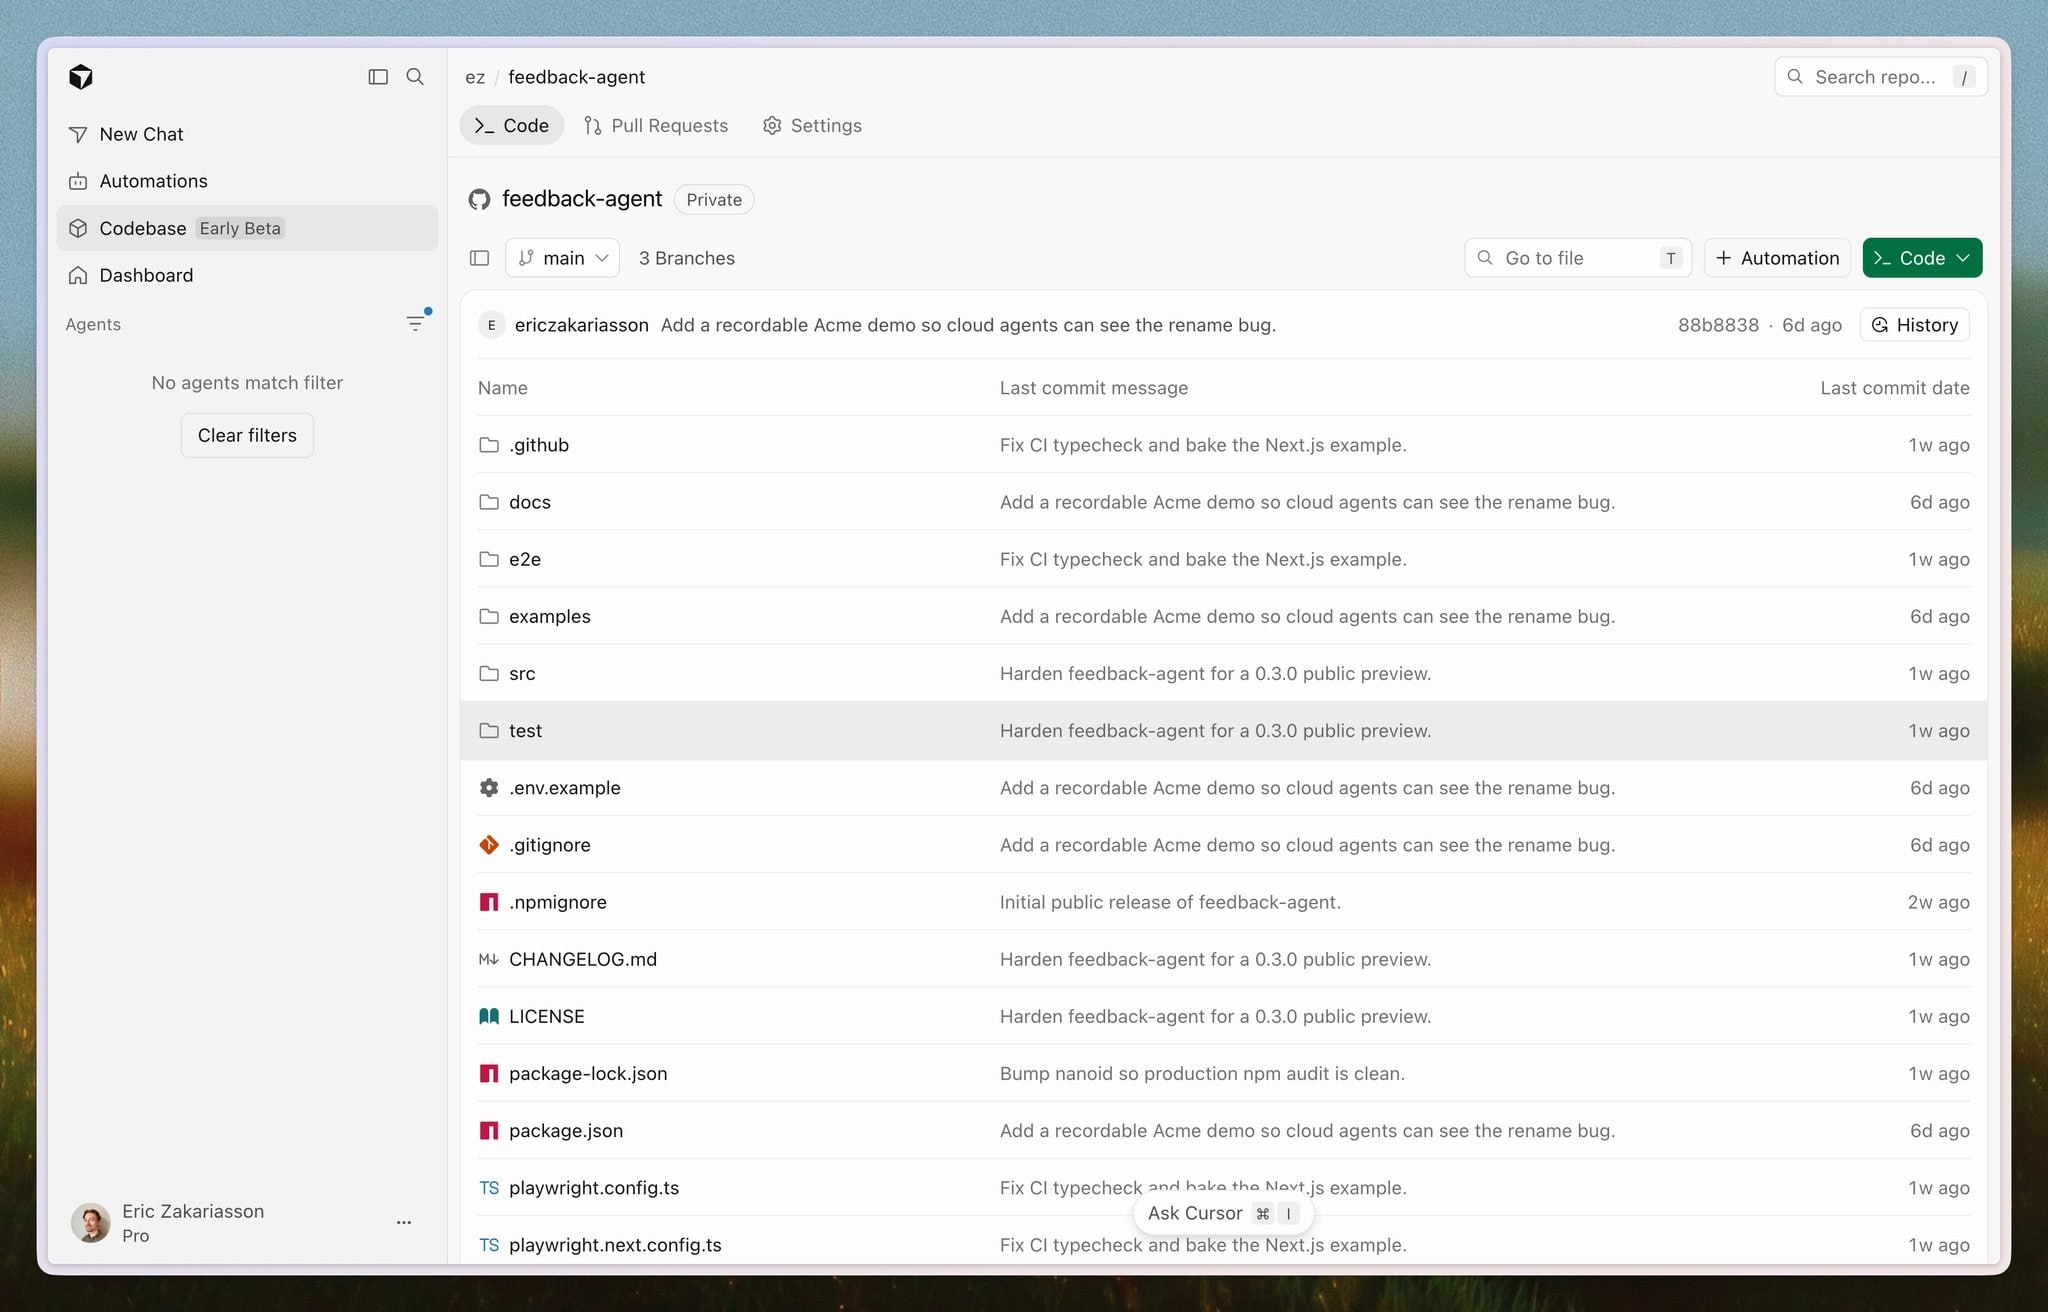Click commit hash 88b8838
This screenshot has width=2048, height=1312.
1718,325
